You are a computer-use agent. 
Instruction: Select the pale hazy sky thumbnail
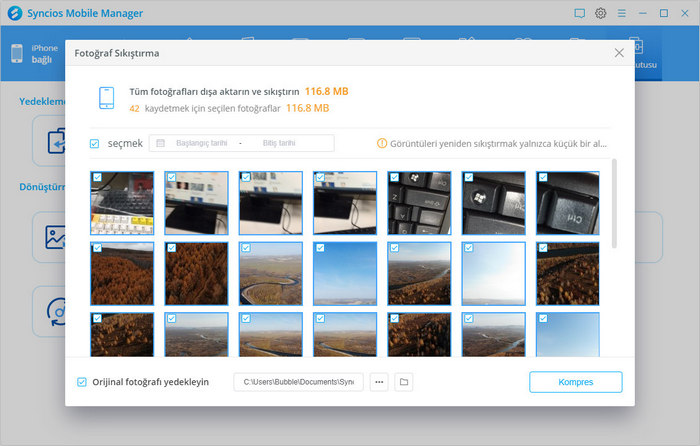click(493, 274)
